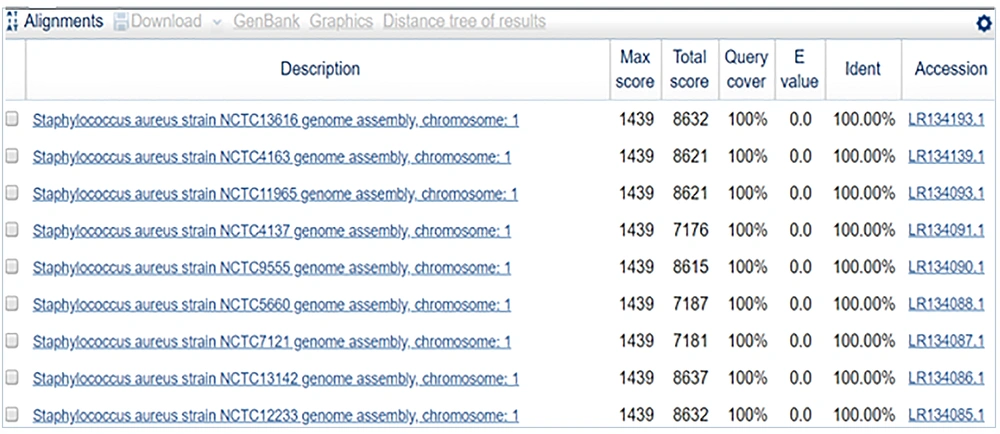Viewport: 1000px width, 434px height.
Task: Sort by the Ident column header
Action: [x=862, y=69]
